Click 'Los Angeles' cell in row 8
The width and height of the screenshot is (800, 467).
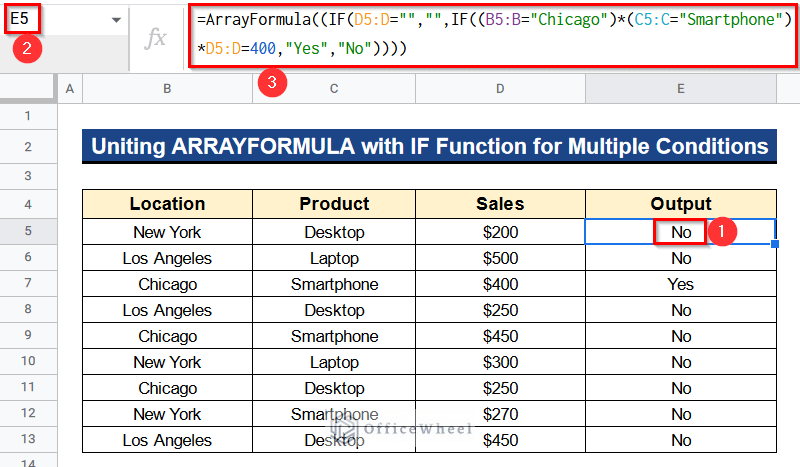(x=167, y=310)
